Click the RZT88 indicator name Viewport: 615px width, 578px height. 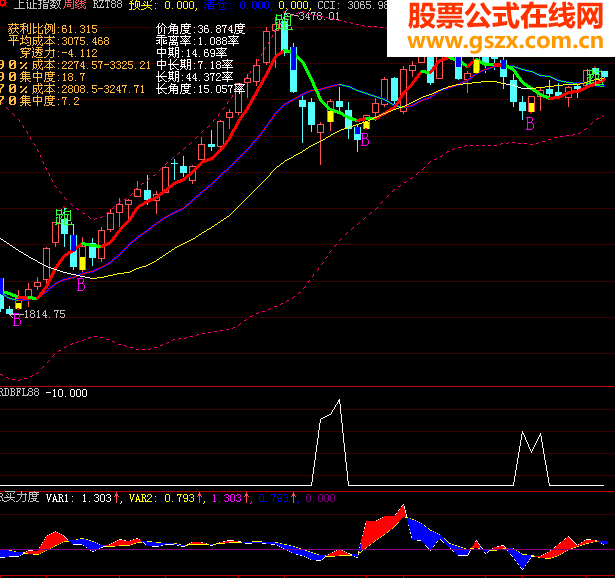pos(107,5)
